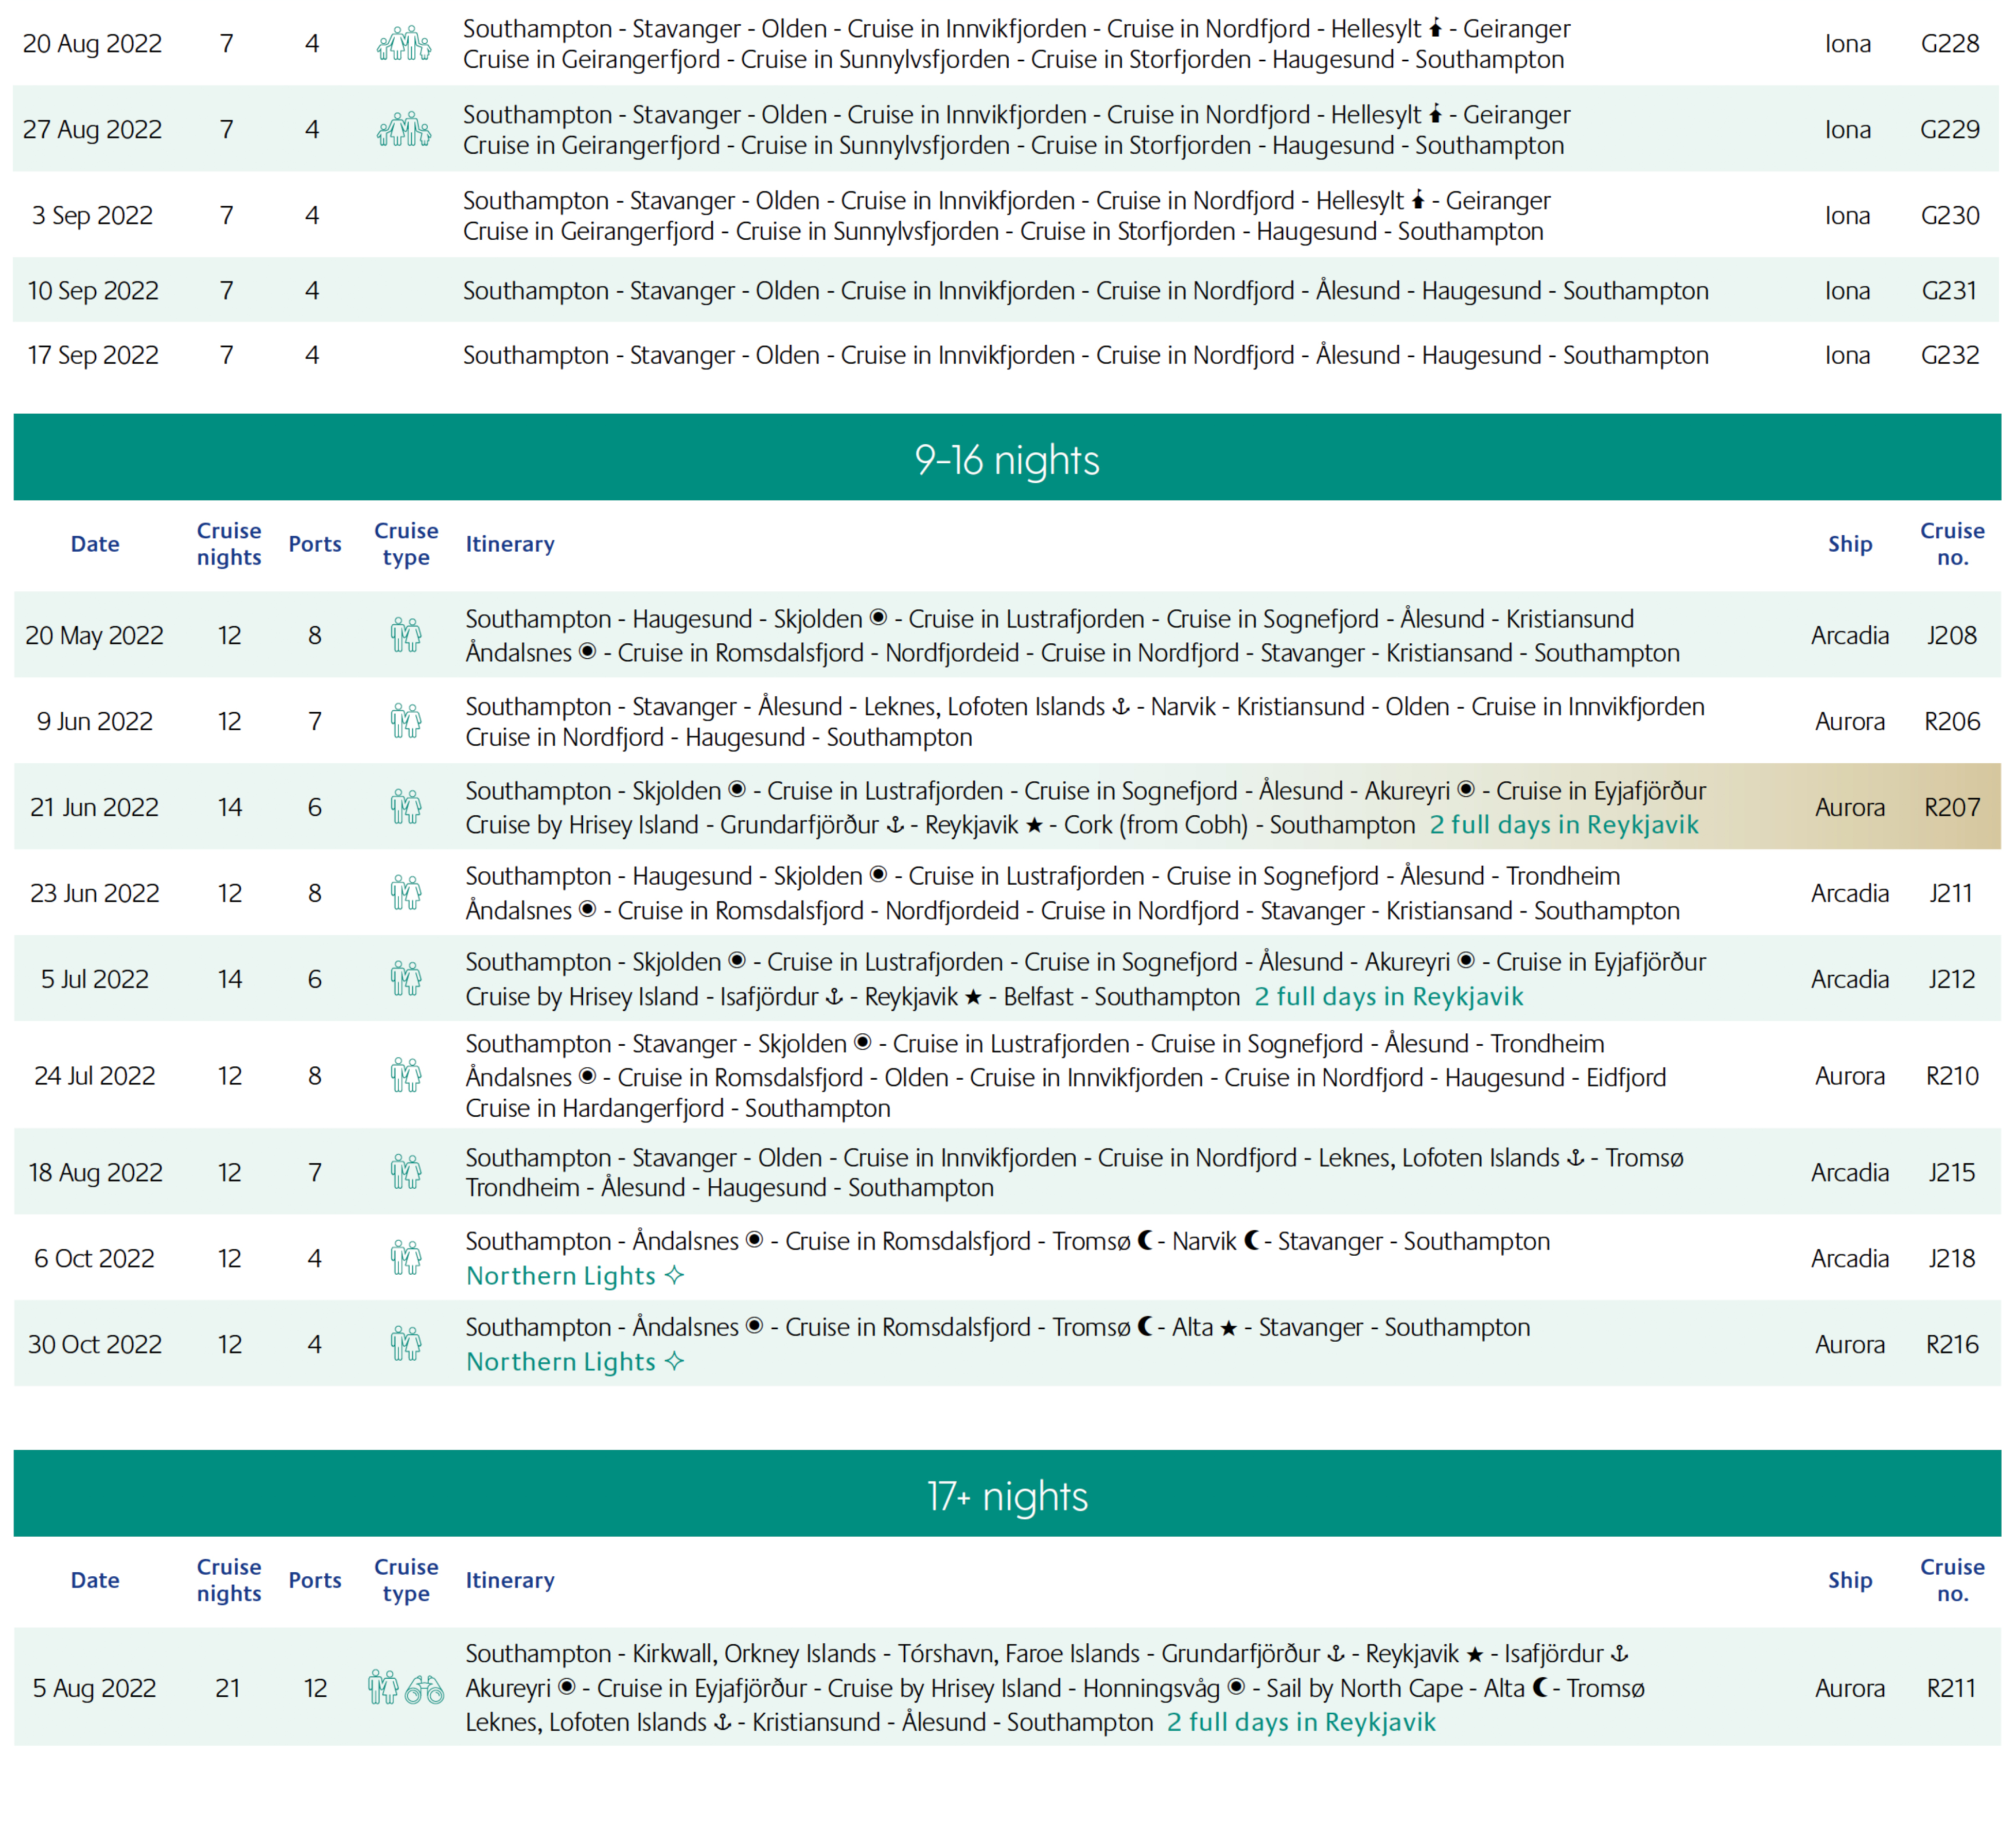
Task: Click the date 5 Aug 2022
Action: 94,1688
